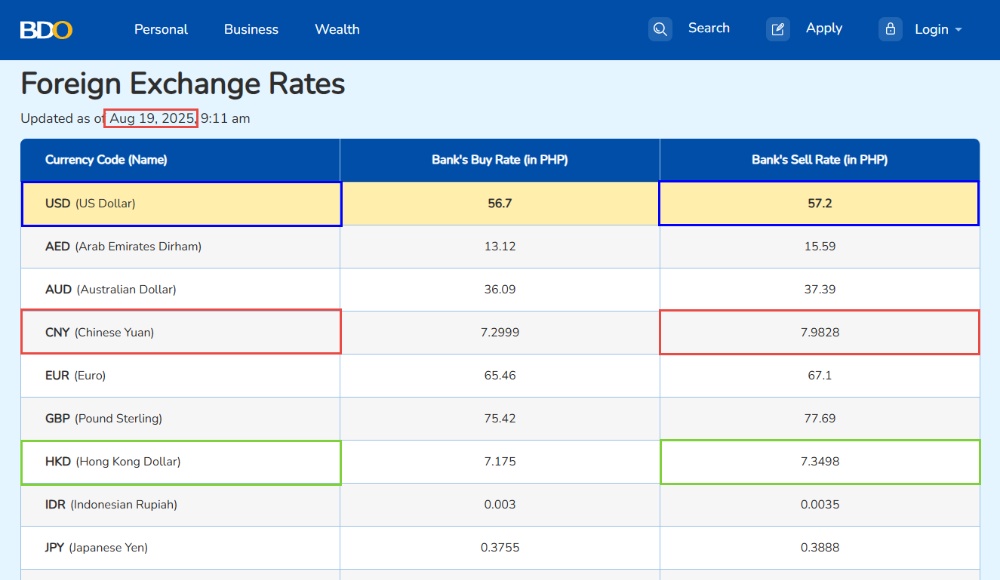Click the HKD Hong Kong Dollar cell
Image resolution: width=1000 pixels, height=580 pixels.
[x=181, y=462]
